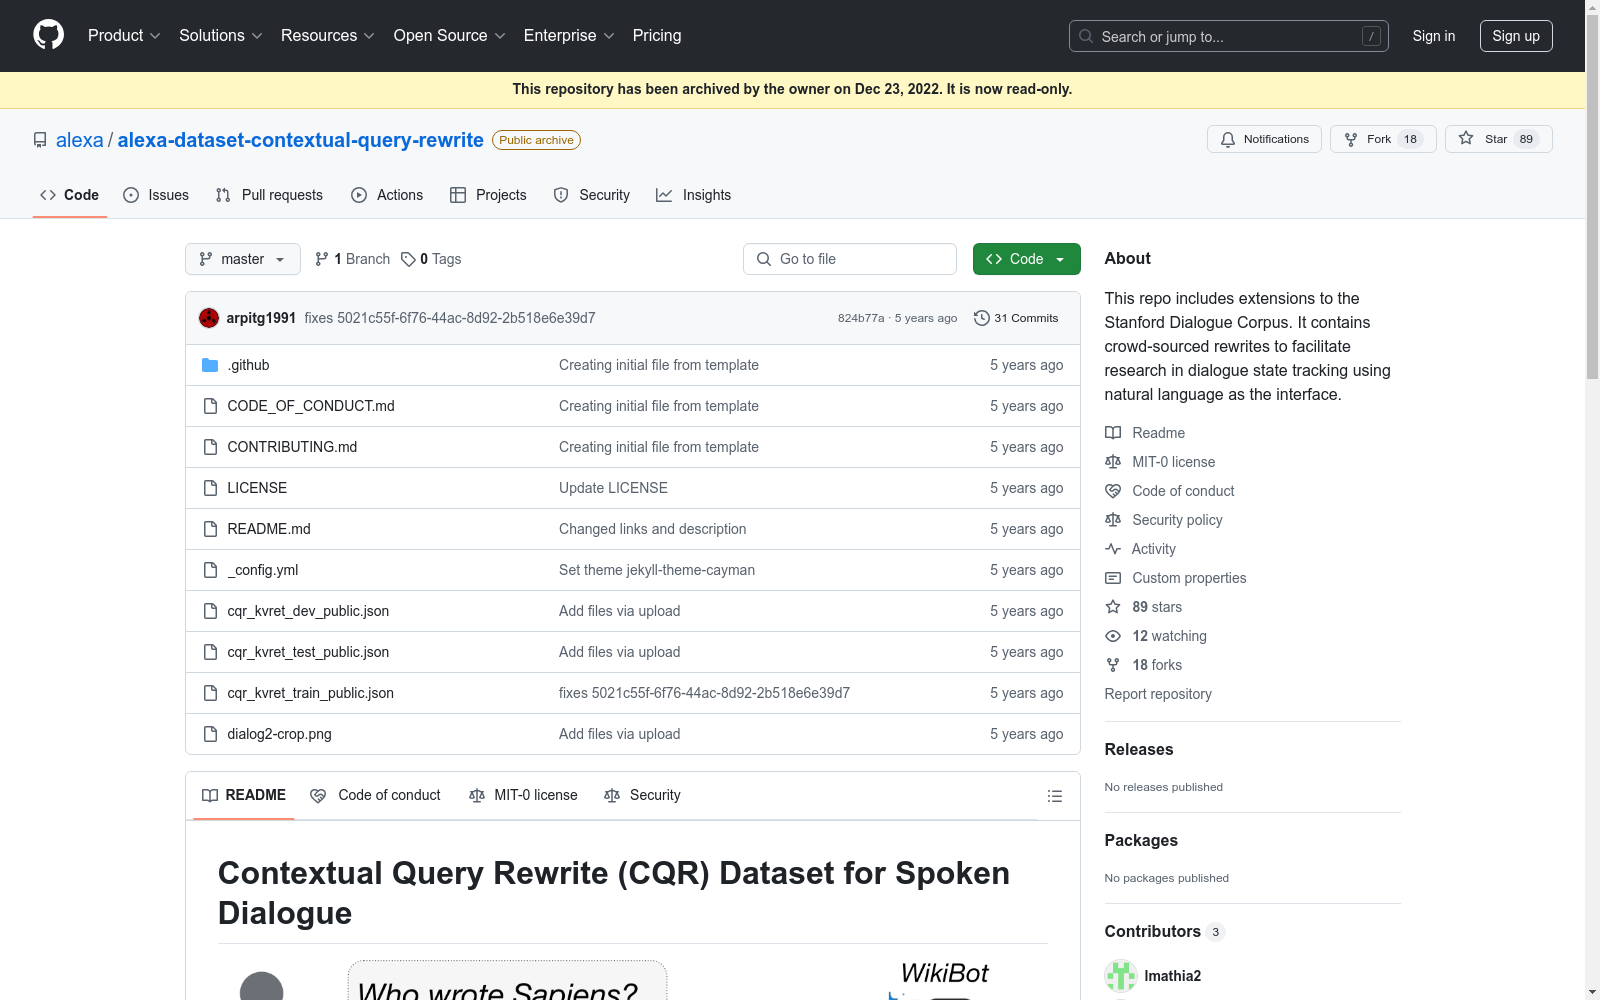Image resolution: width=1600 pixels, height=1000 pixels.
Task: Click the repository icon beside alexa
Action: point(40,140)
